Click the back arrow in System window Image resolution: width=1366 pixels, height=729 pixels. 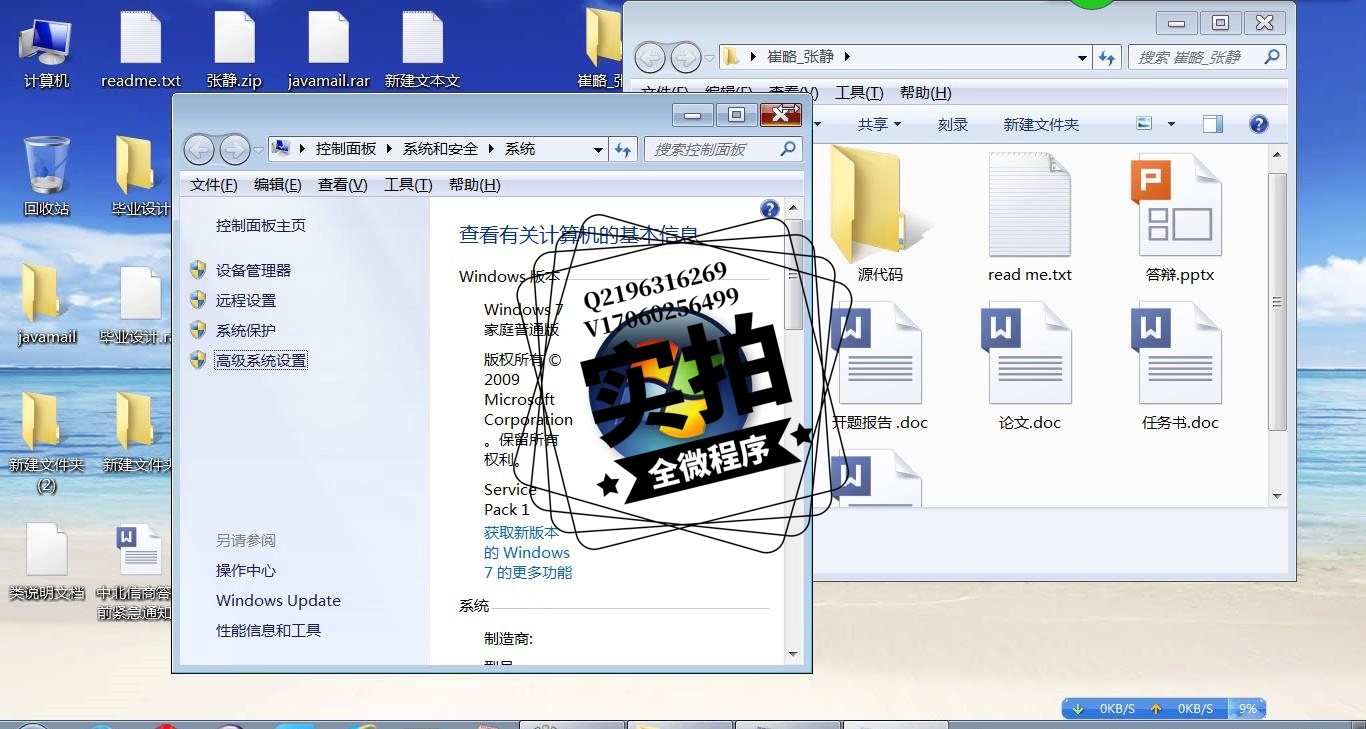click(x=199, y=150)
